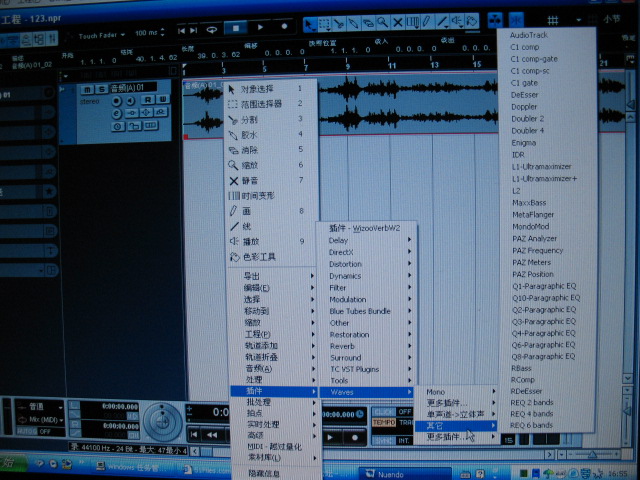The width and height of the screenshot is (640, 480).
Task: Return to start in bottom transport panel
Action: pos(194,435)
